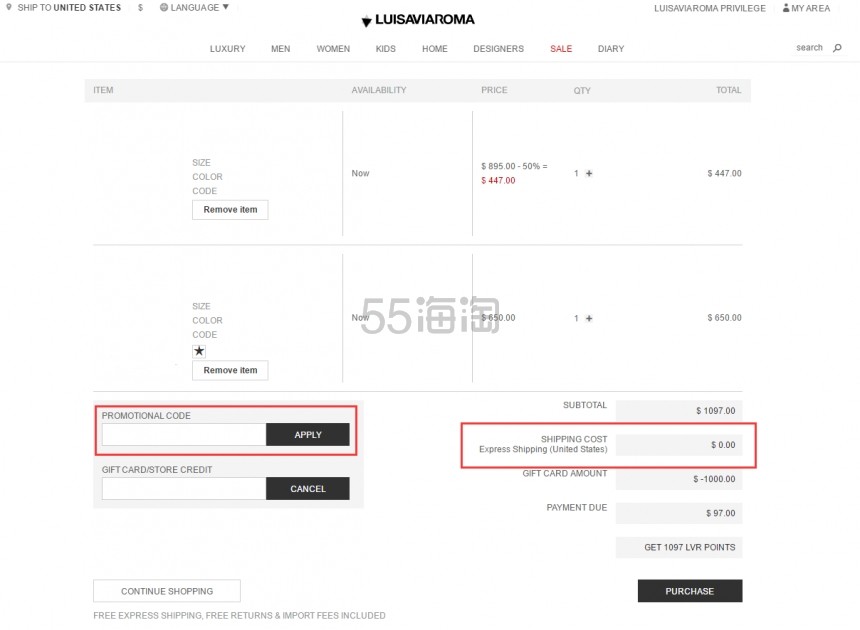Remove the first cart item

click(230, 210)
